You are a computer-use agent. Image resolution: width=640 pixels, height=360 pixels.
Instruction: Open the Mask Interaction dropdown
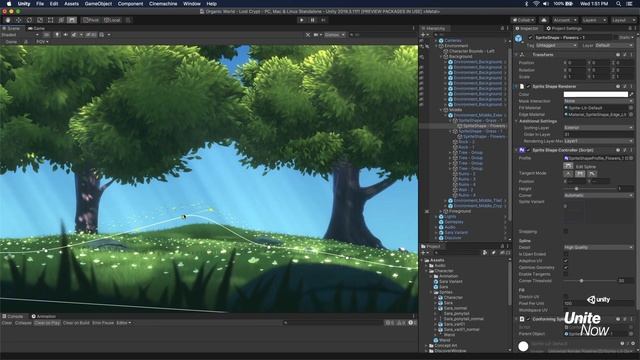[598, 101]
